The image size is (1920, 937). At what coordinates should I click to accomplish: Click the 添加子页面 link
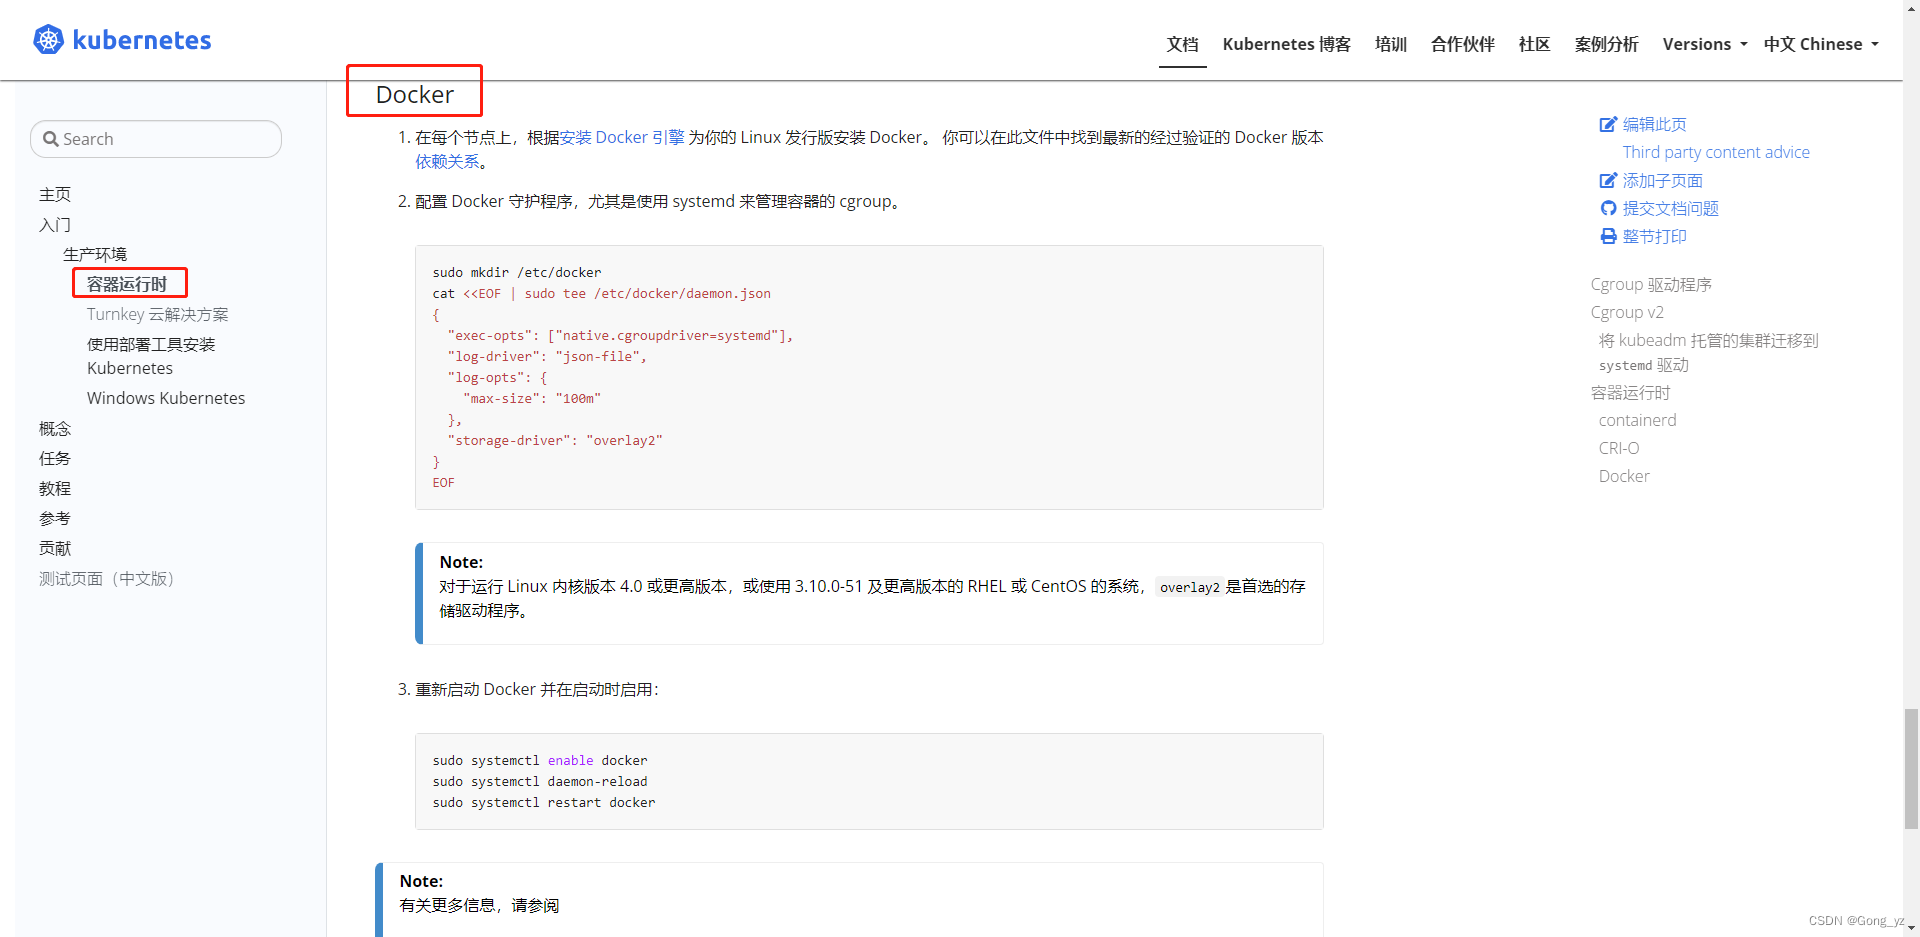(1662, 180)
